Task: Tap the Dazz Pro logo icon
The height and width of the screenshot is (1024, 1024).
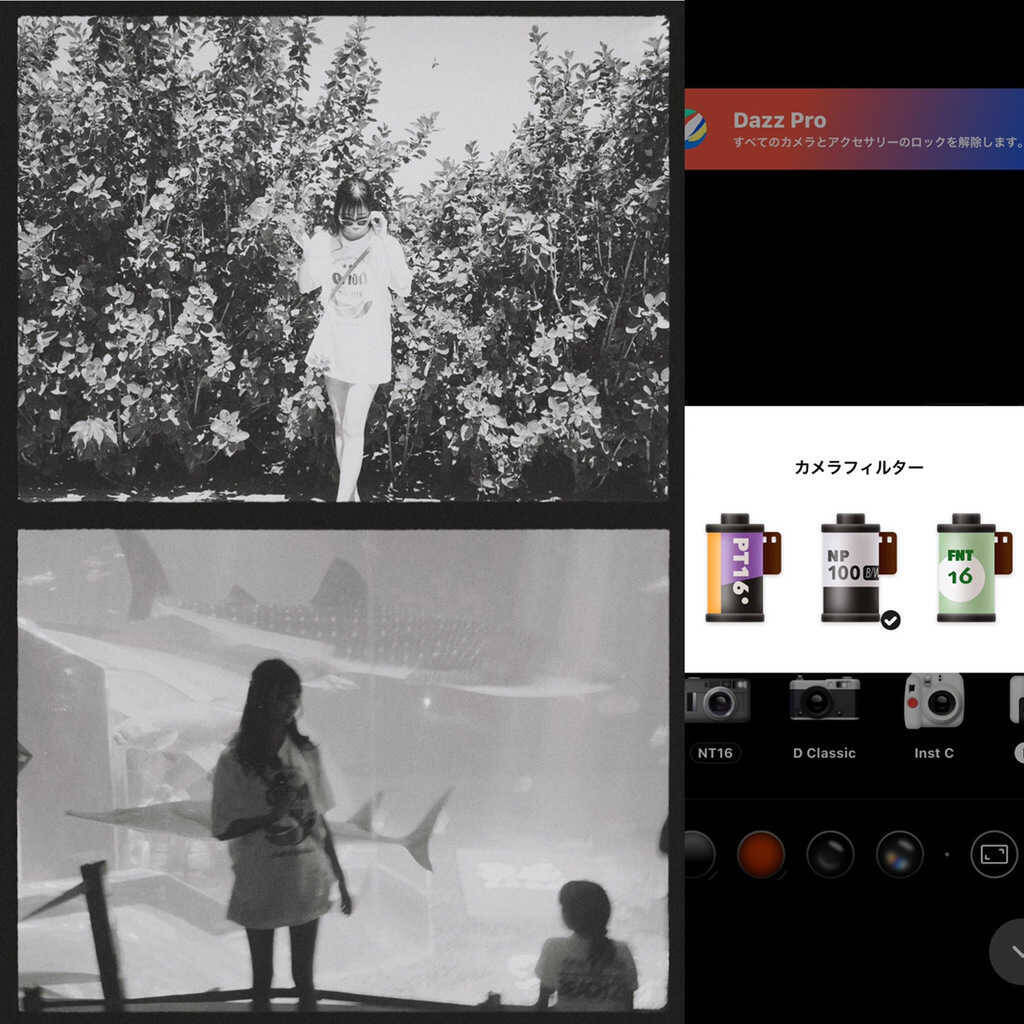Action: point(696,128)
